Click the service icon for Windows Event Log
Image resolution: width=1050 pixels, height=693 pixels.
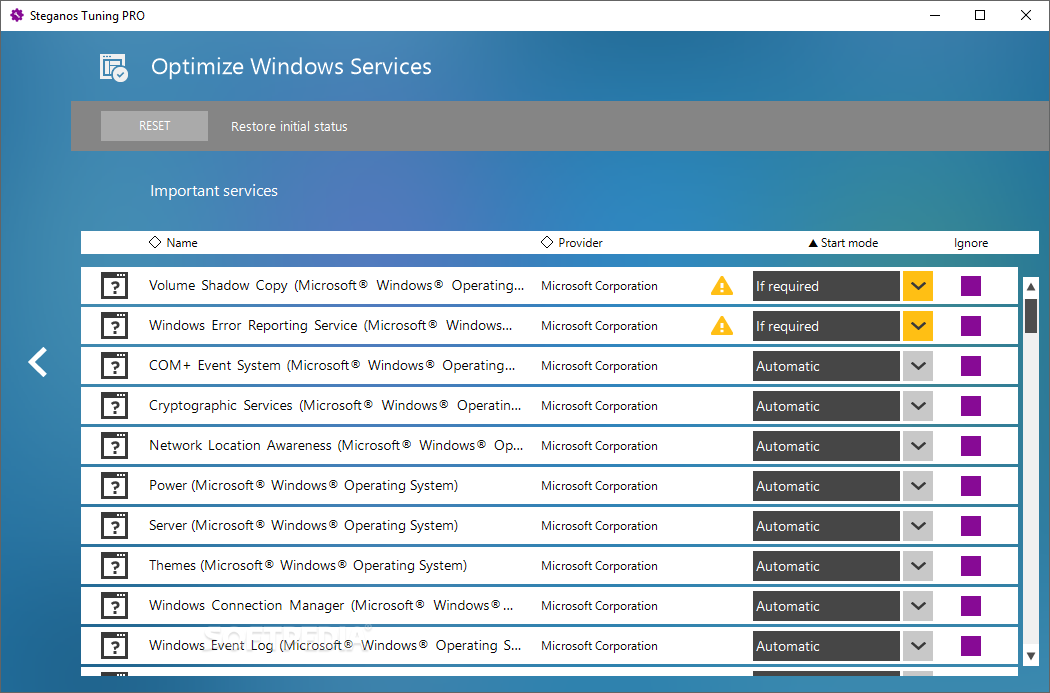115,646
